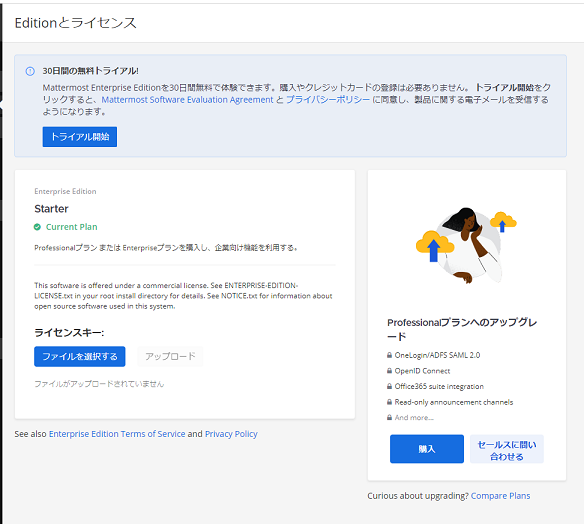The height and width of the screenshot is (524, 584).
Task: Click lock icon beside Office365 suite integration
Action: pyautogui.click(x=389, y=386)
